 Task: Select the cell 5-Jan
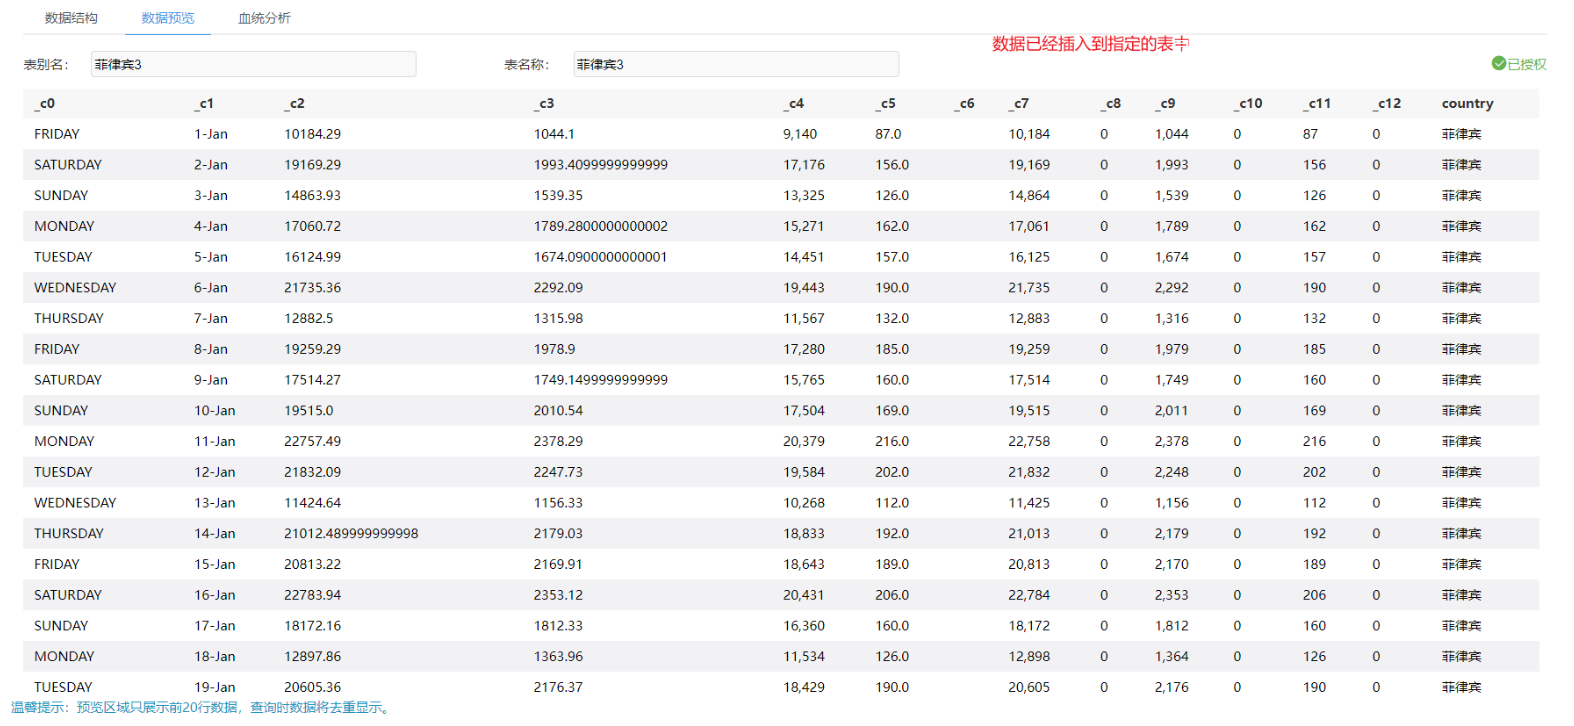pyautogui.click(x=211, y=257)
